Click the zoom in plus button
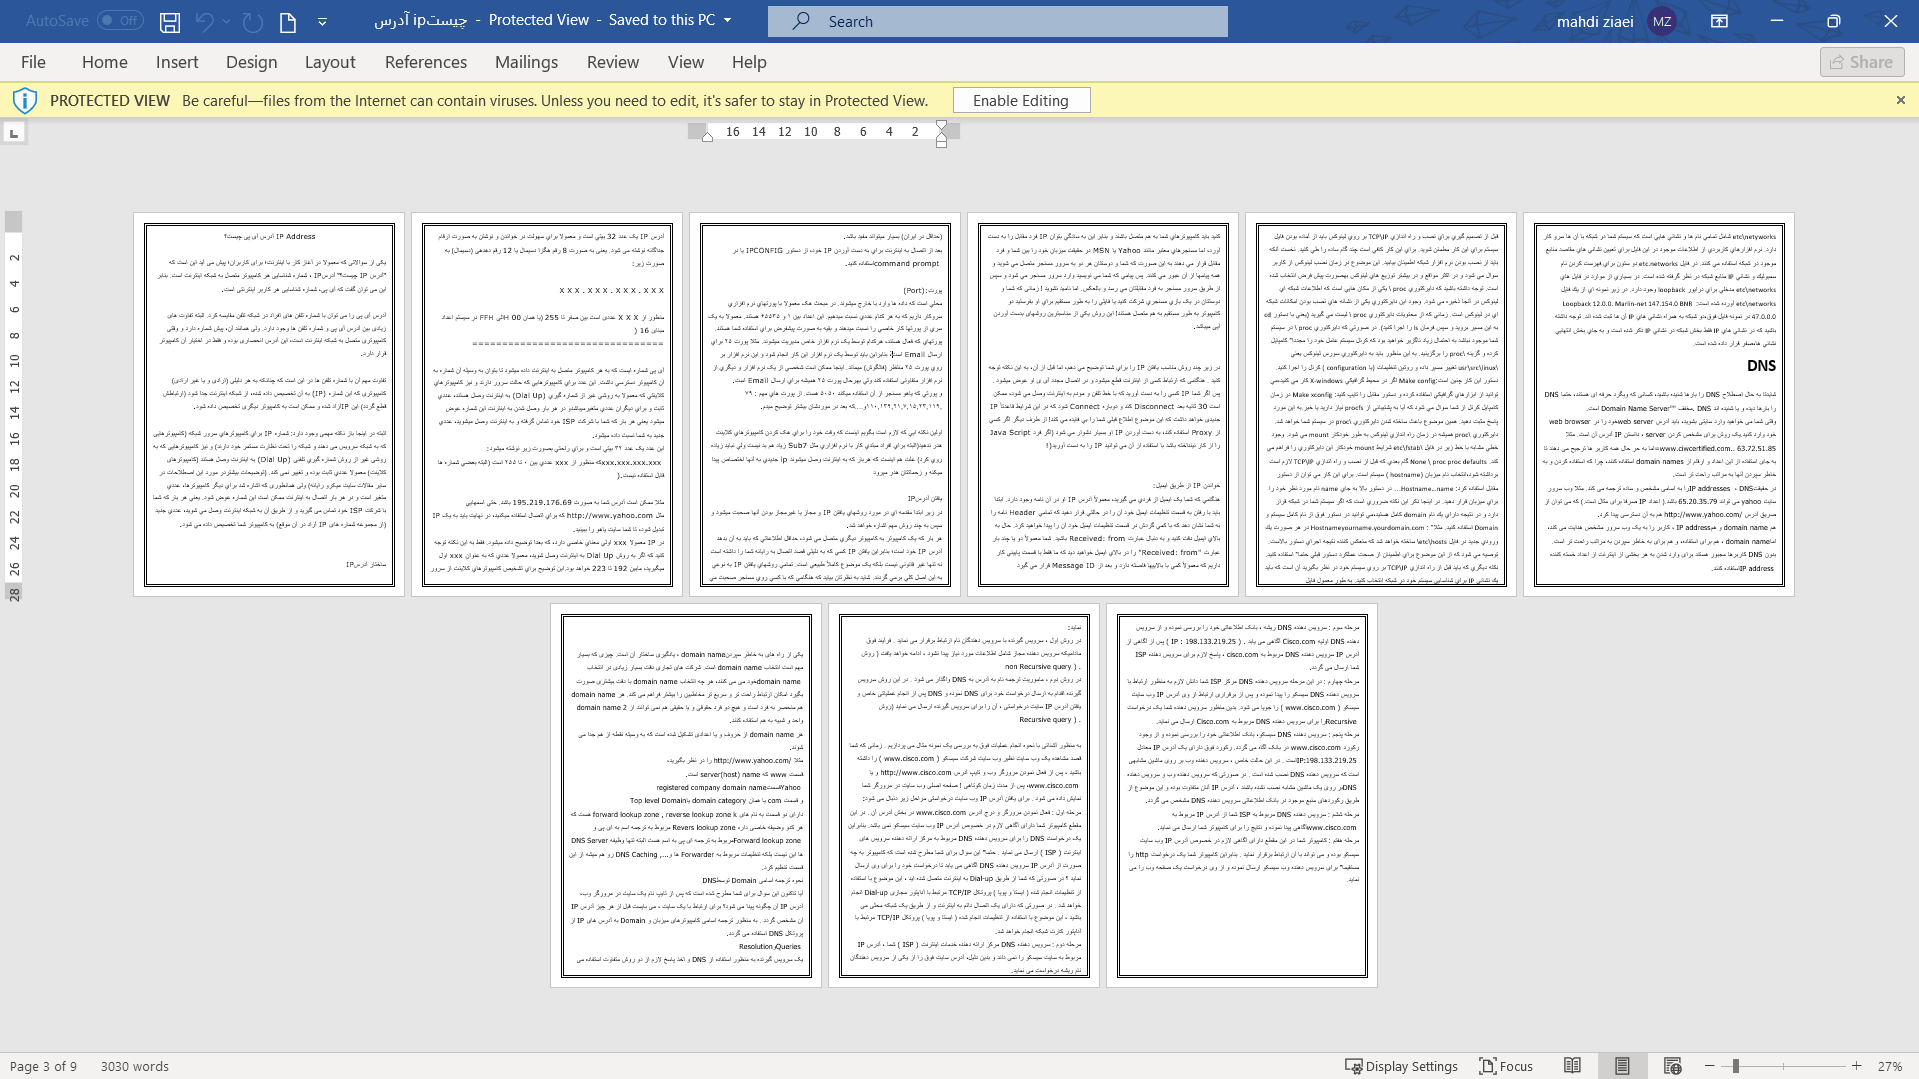 pos(1857,1066)
